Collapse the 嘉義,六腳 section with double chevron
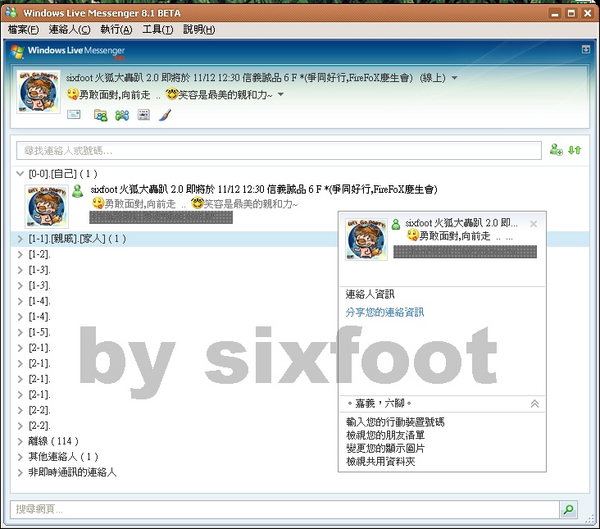600x529 pixels. [x=535, y=403]
